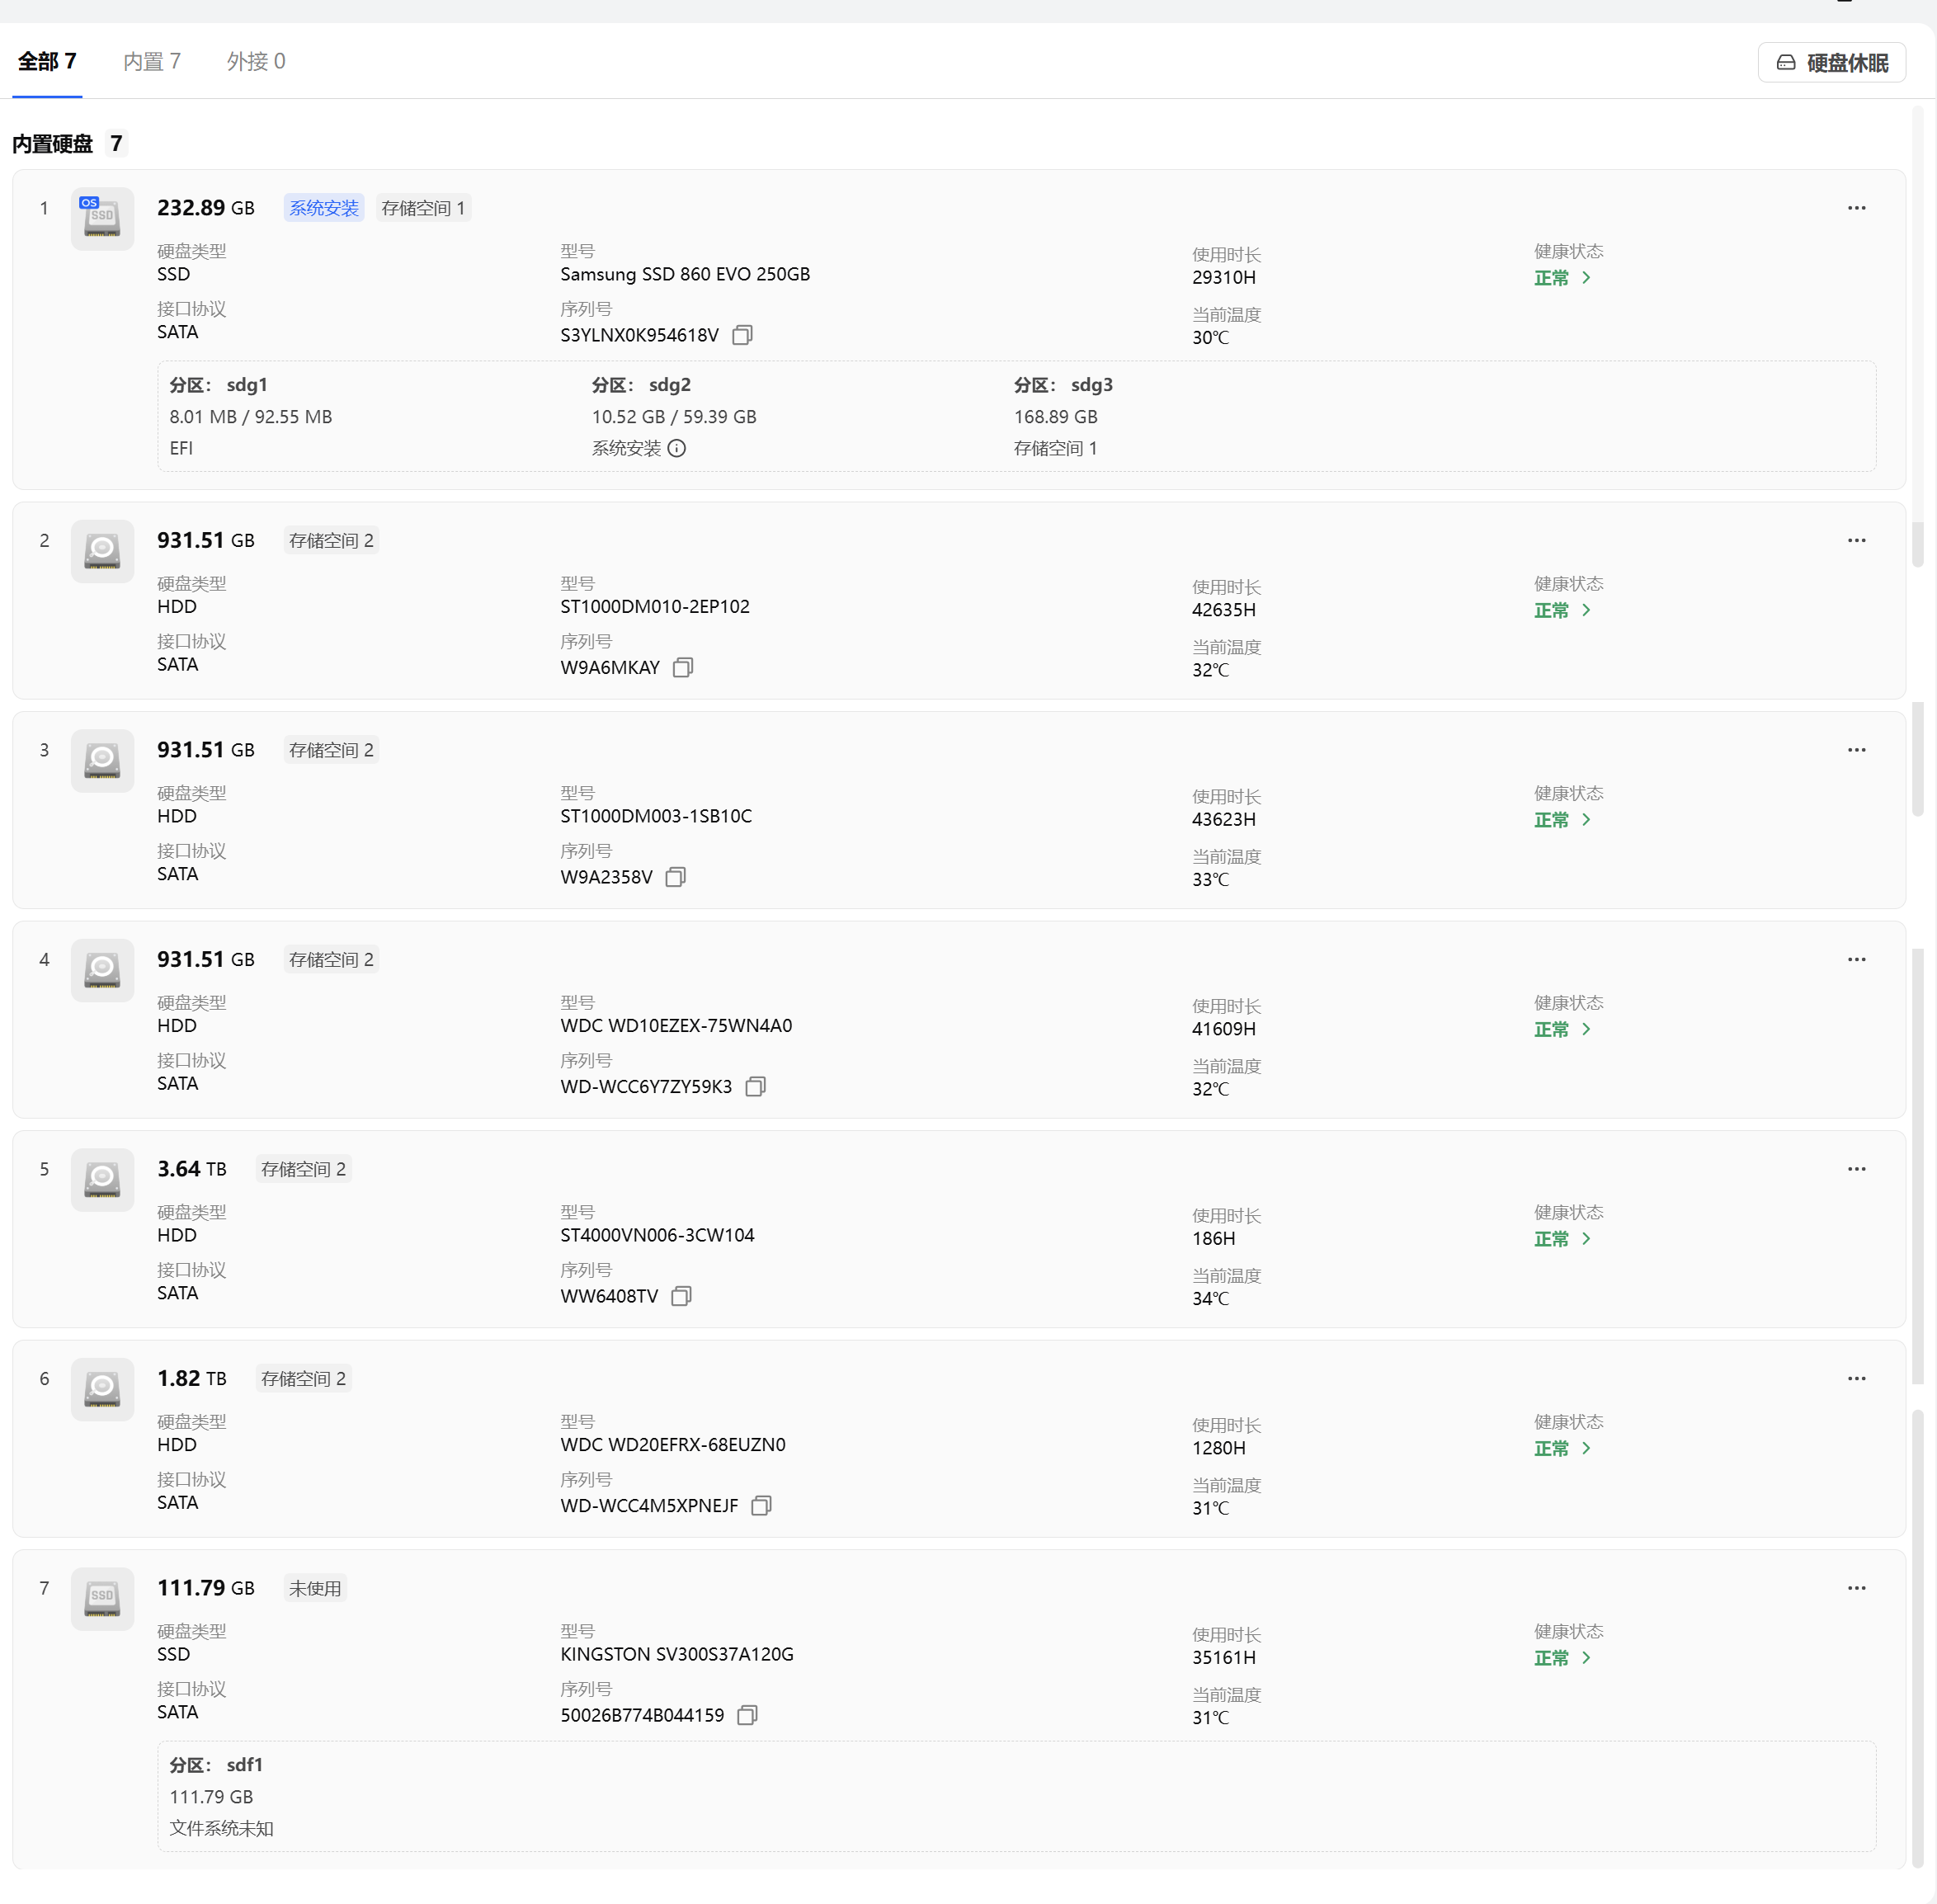Open more options menu for disk 7
The image size is (1937, 1904).
pyautogui.click(x=1856, y=1588)
